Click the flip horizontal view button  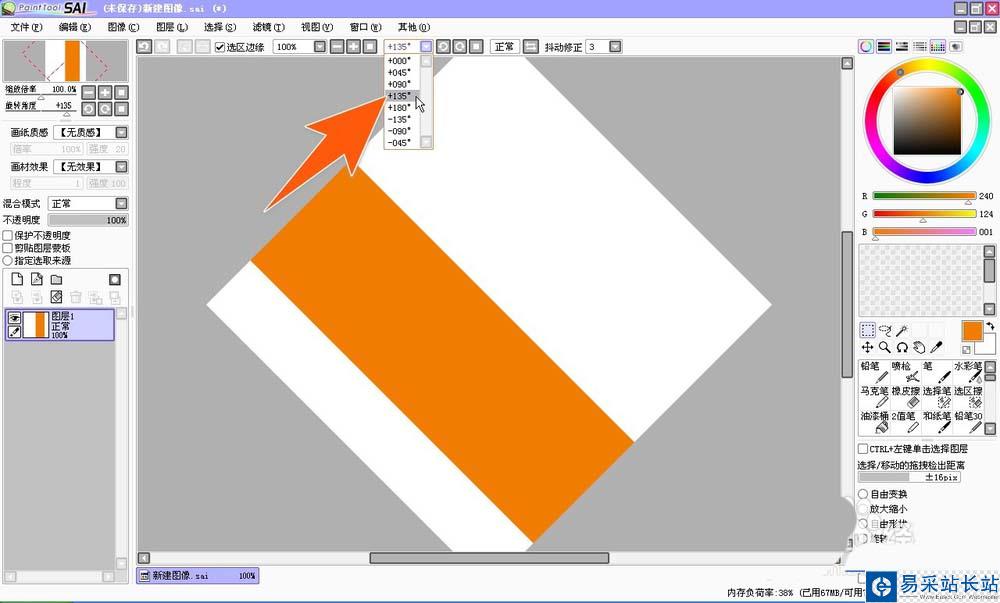tap(531, 47)
